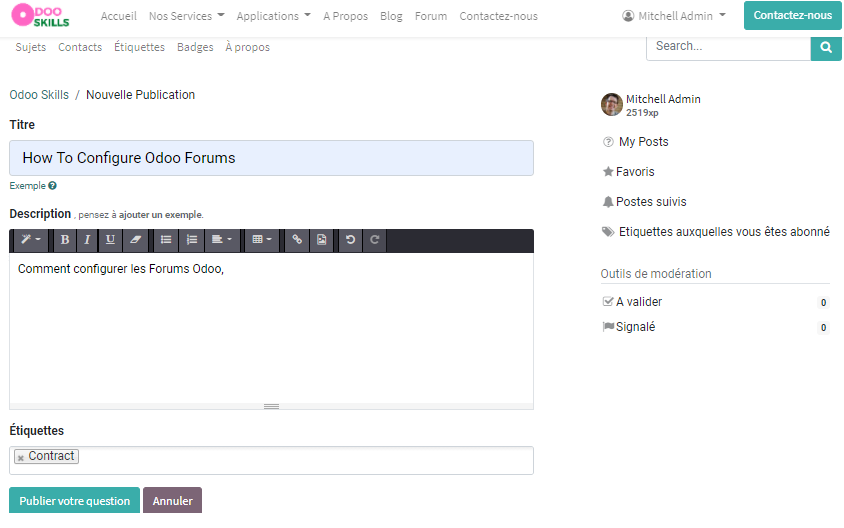Insert an unordered bullet list
The height and width of the screenshot is (528, 844).
[167, 240]
